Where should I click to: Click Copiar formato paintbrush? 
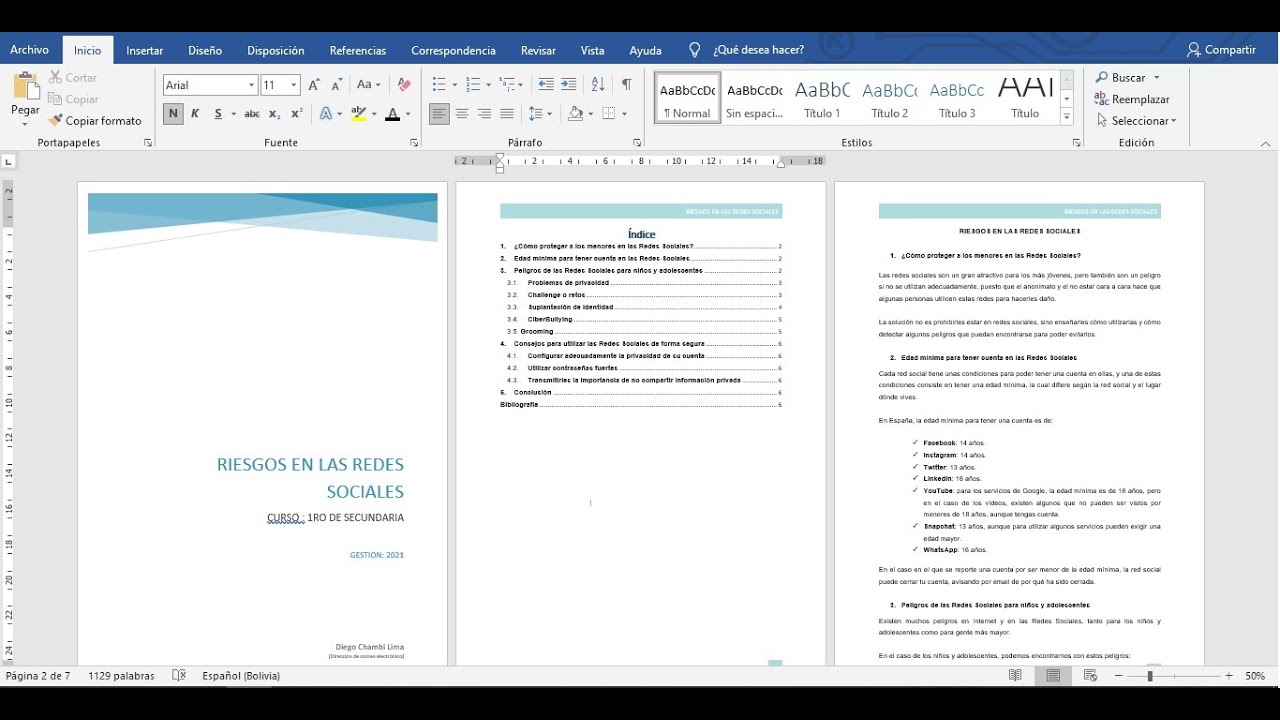95,120
